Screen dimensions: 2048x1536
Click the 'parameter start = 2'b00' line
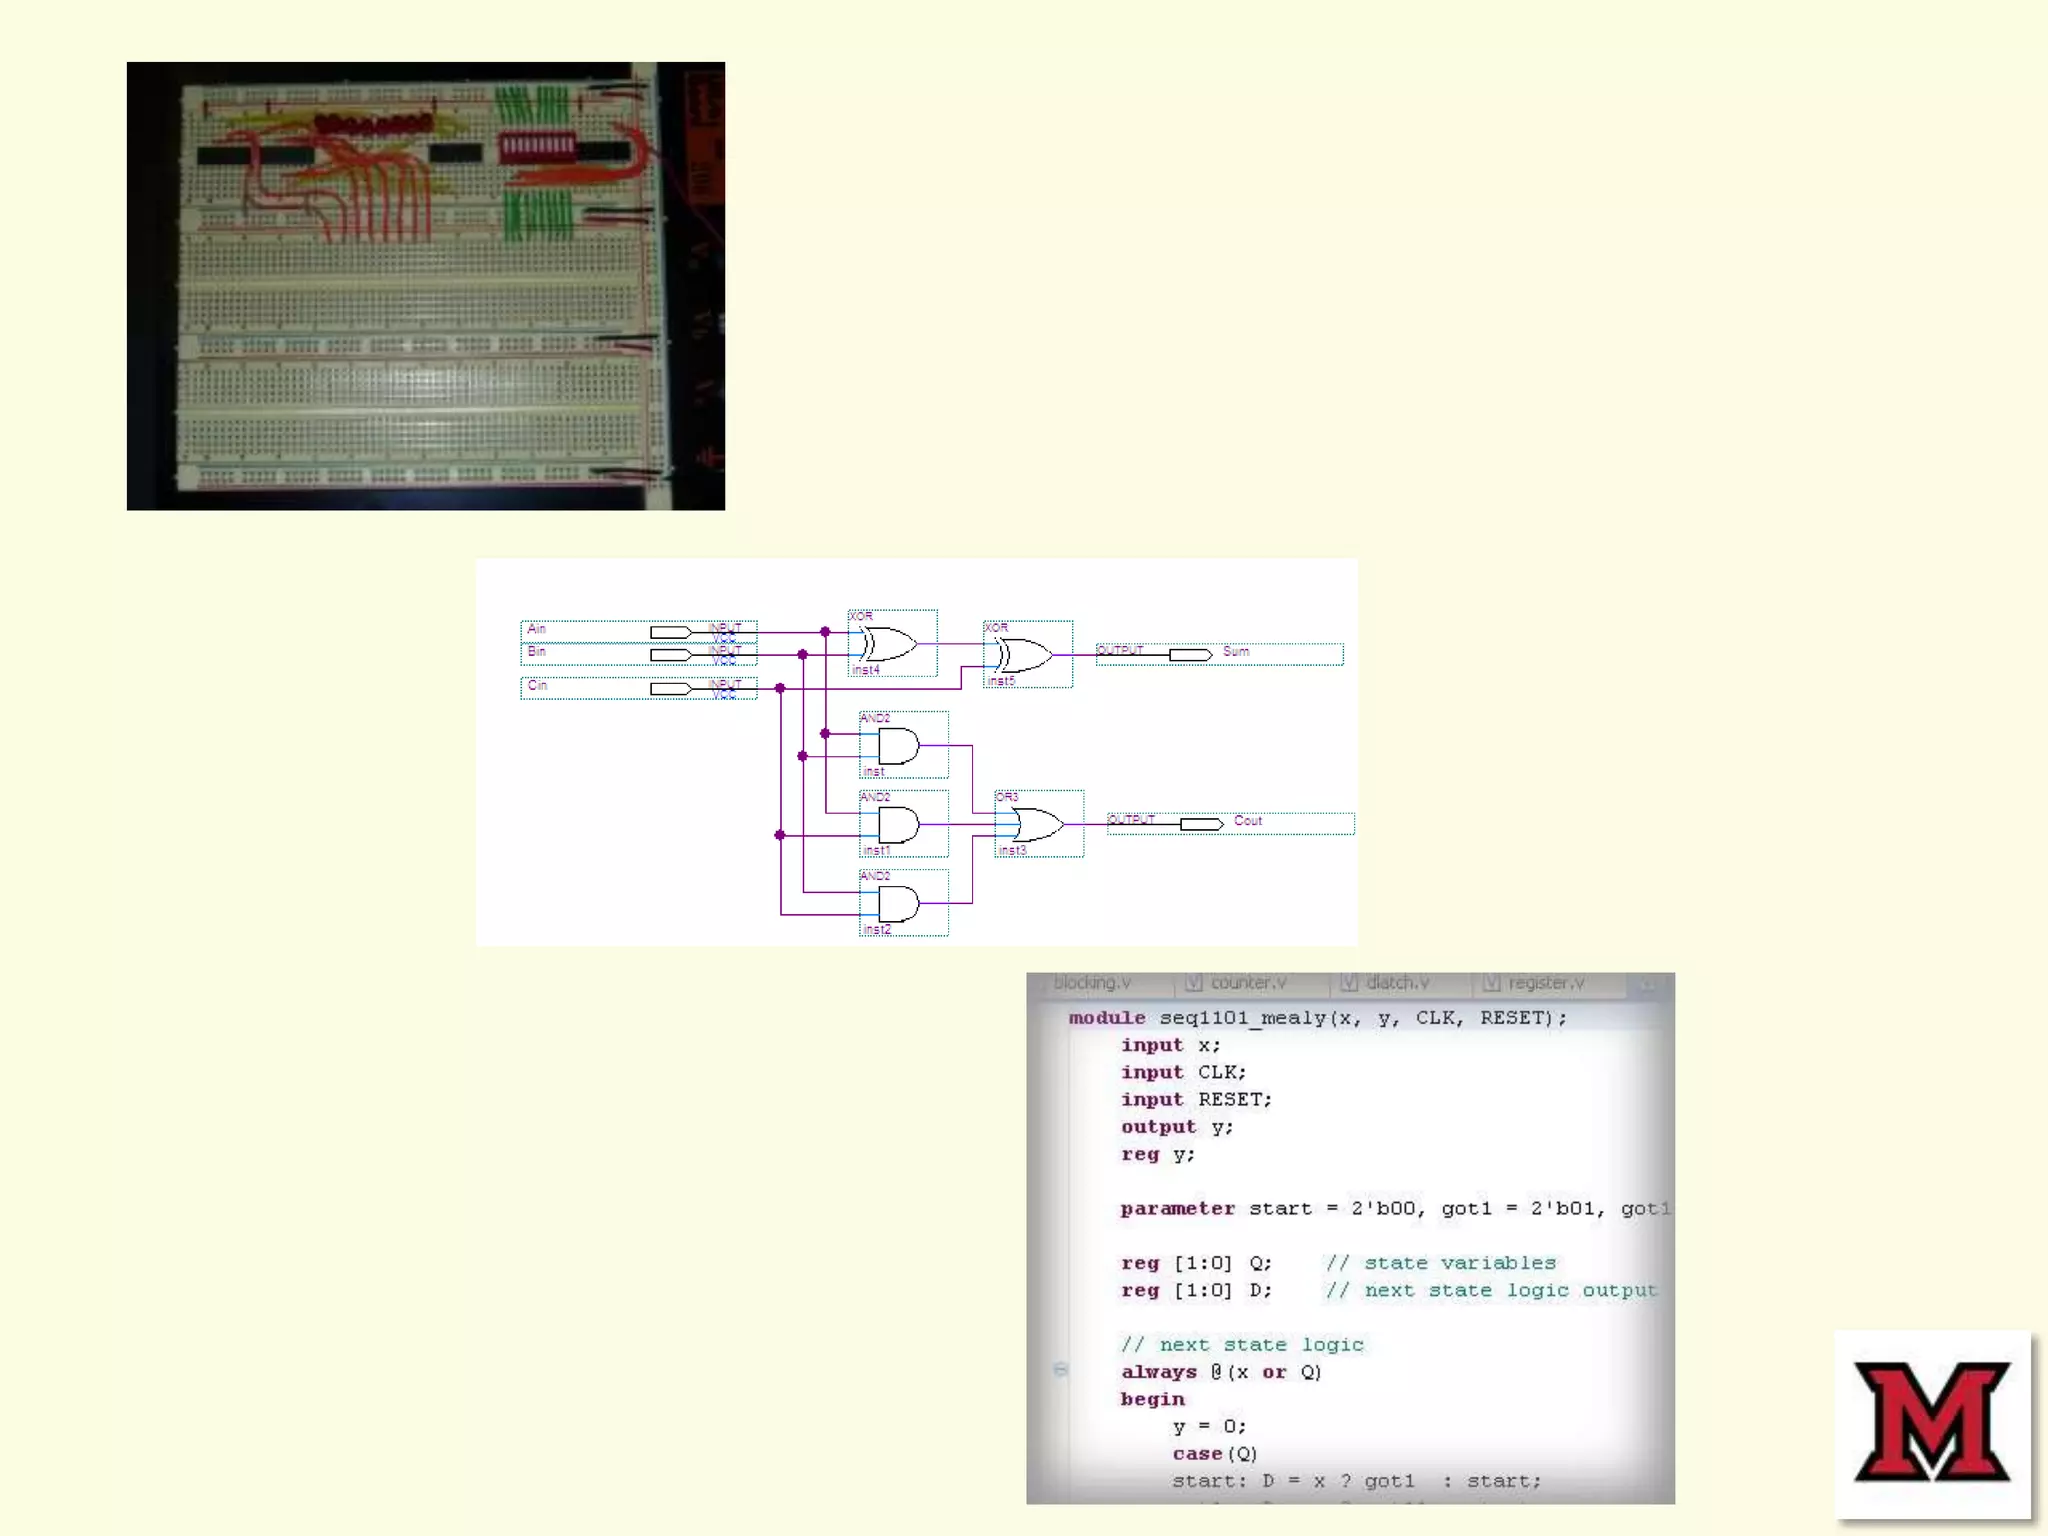[x=1395, y=1209]
